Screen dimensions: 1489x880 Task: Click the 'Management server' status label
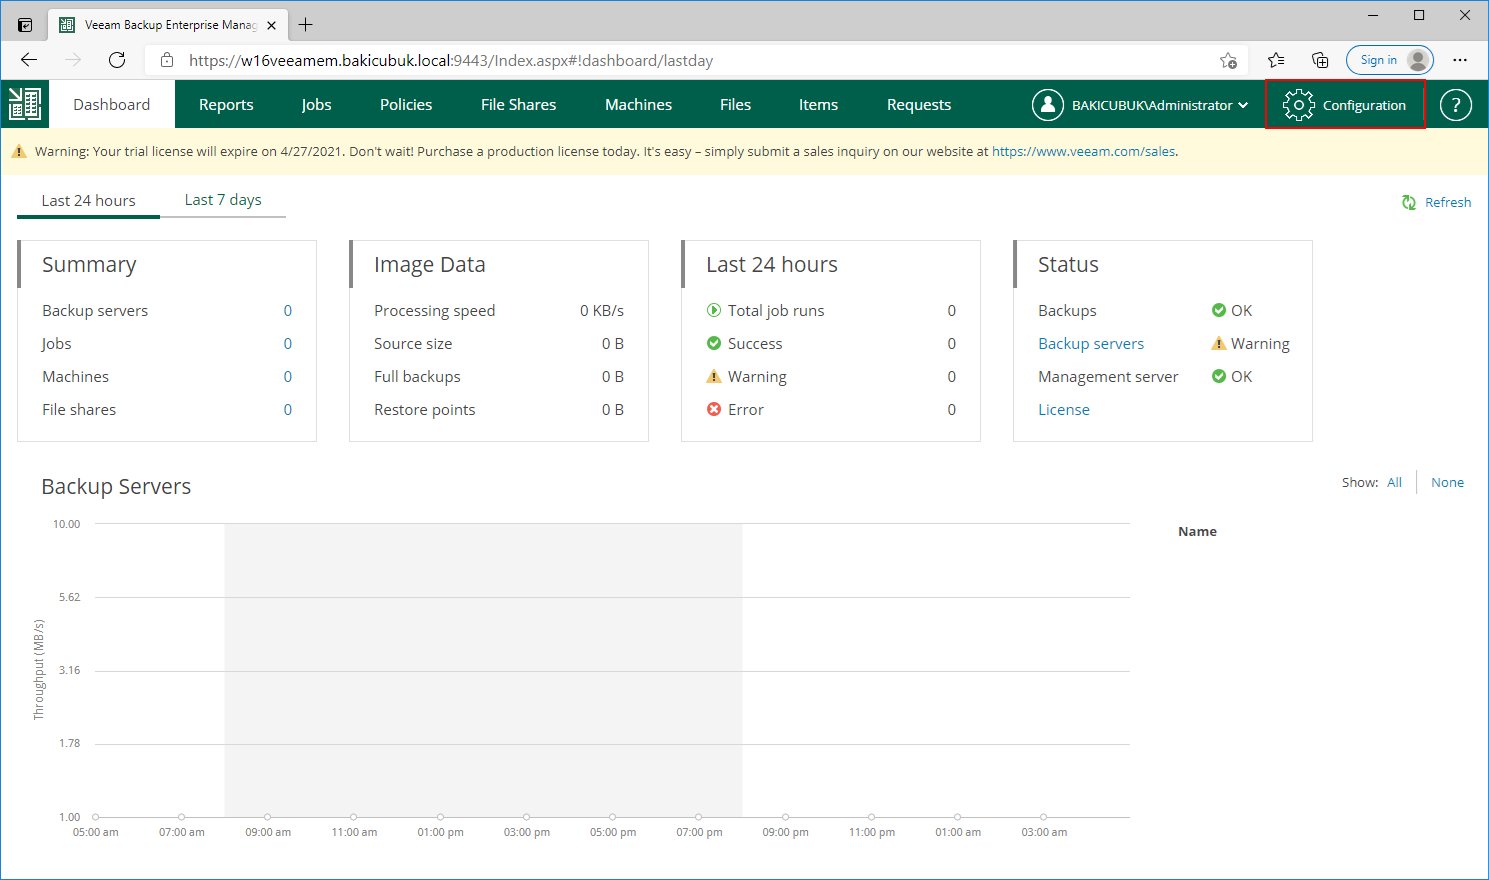pyautogui.click(x=1108, y=376)
